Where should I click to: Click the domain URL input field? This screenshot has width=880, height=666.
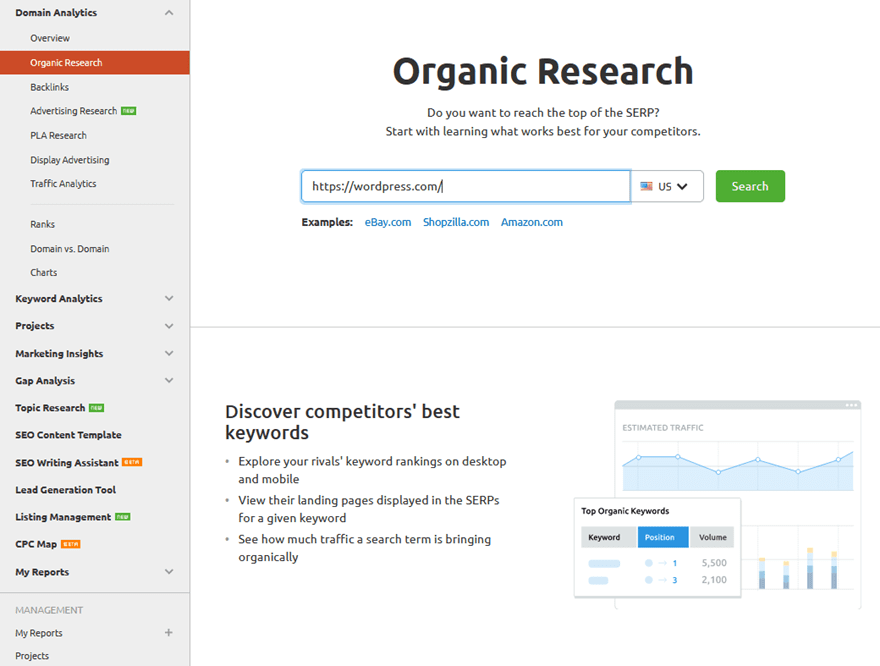click(x=465, y=186)
